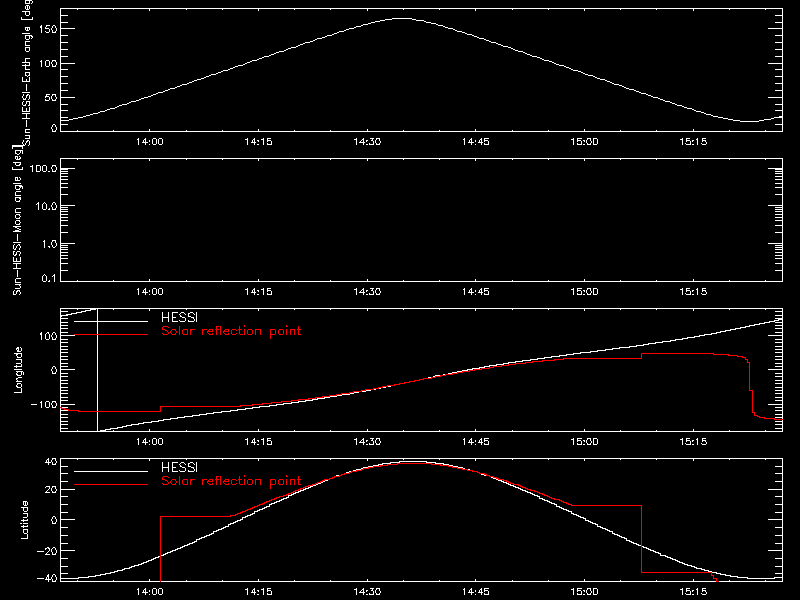This screenshot has width=800, height=600.
Task: Click white HESSI legend line sample in Longitude plot
Action: tap(111, 321)
